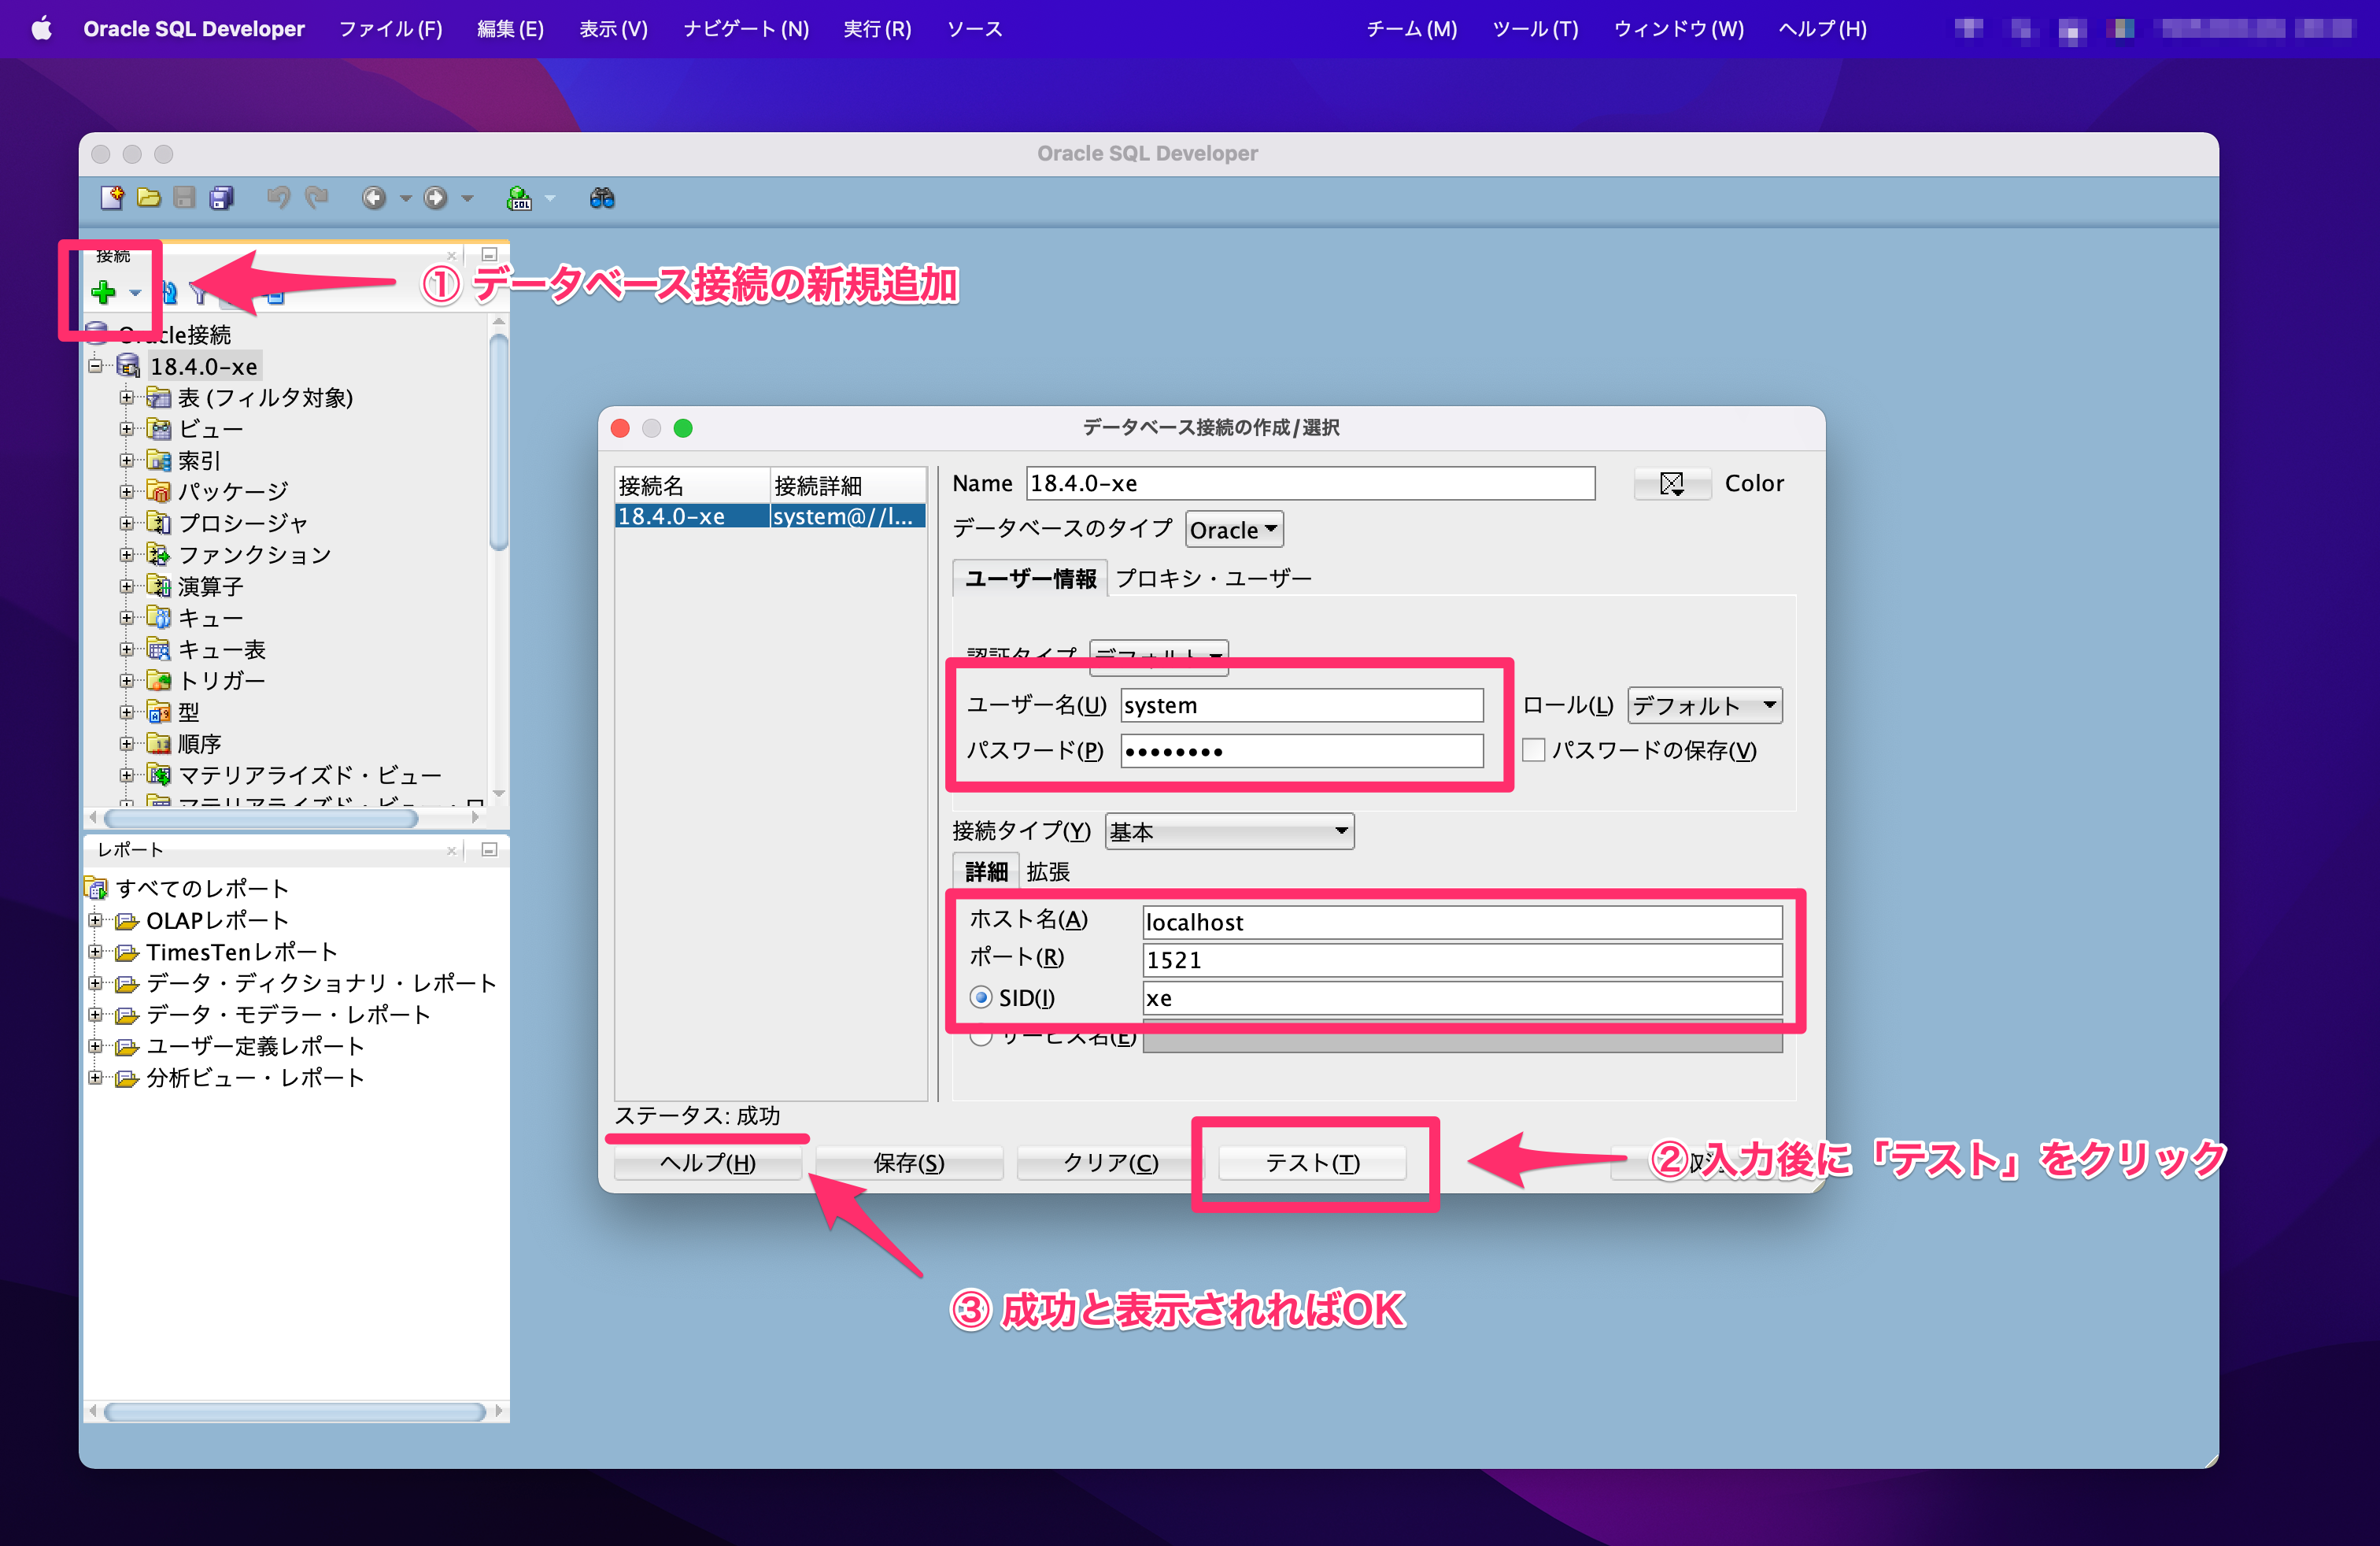Open the ロール デフォルト dropdown
This screenshot has height=1546, width=2380.
[1704, 705]
